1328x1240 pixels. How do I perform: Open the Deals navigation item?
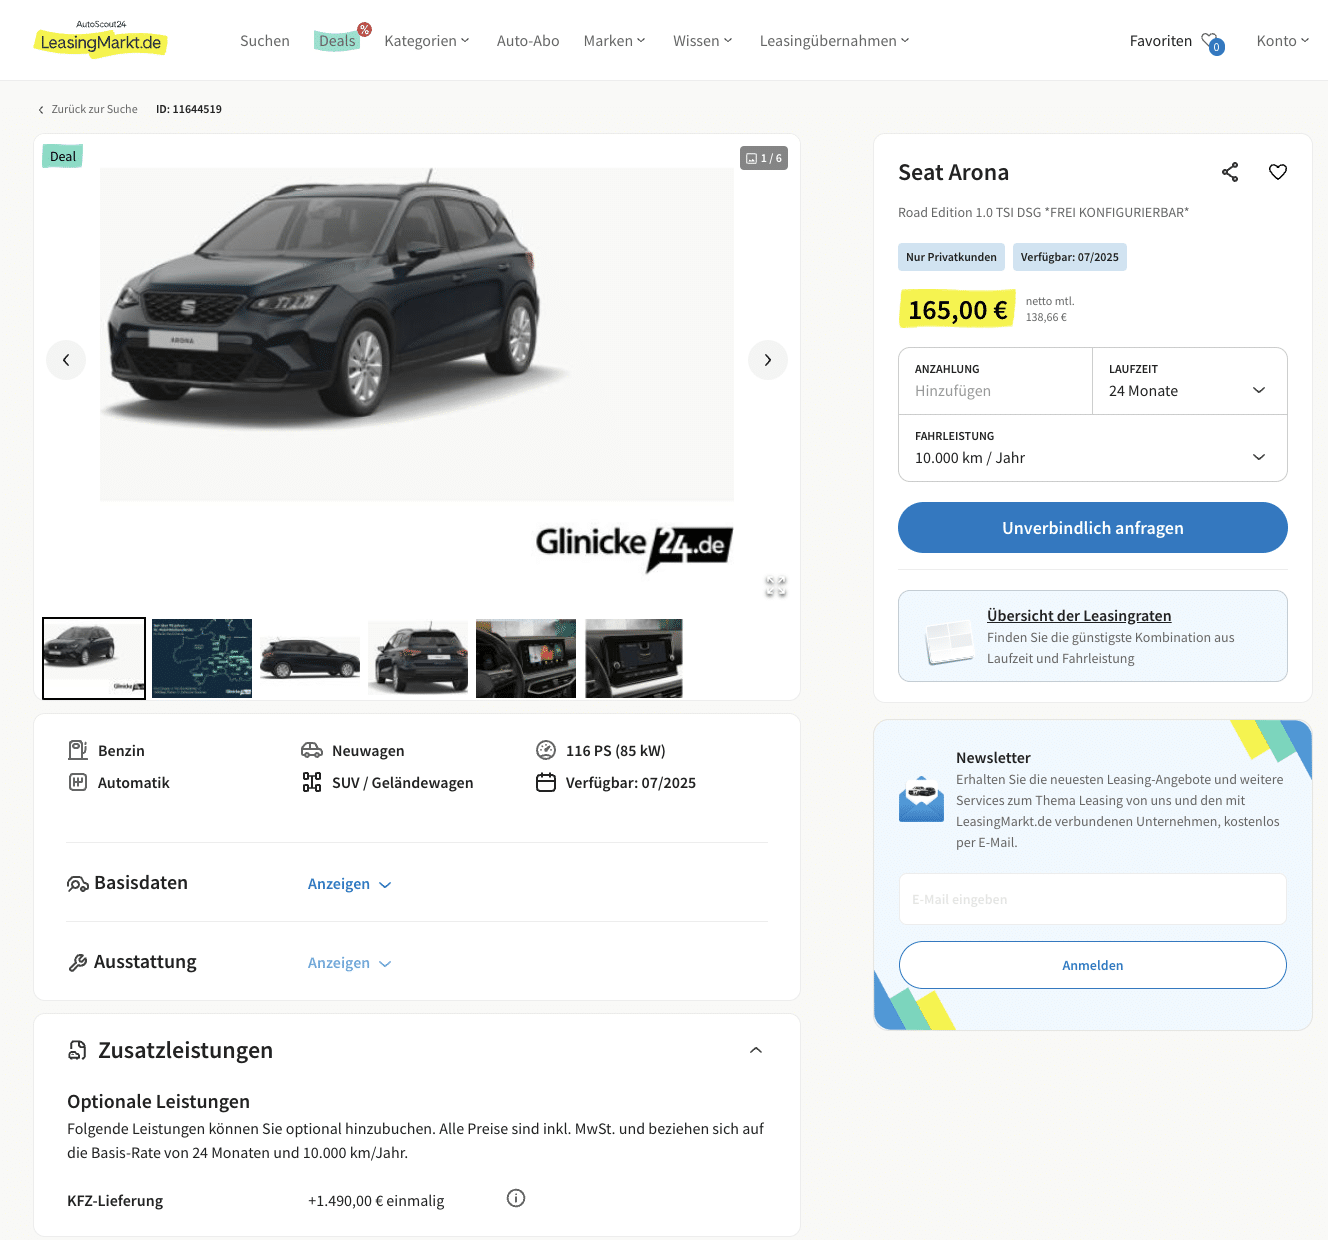pos(337,41)
